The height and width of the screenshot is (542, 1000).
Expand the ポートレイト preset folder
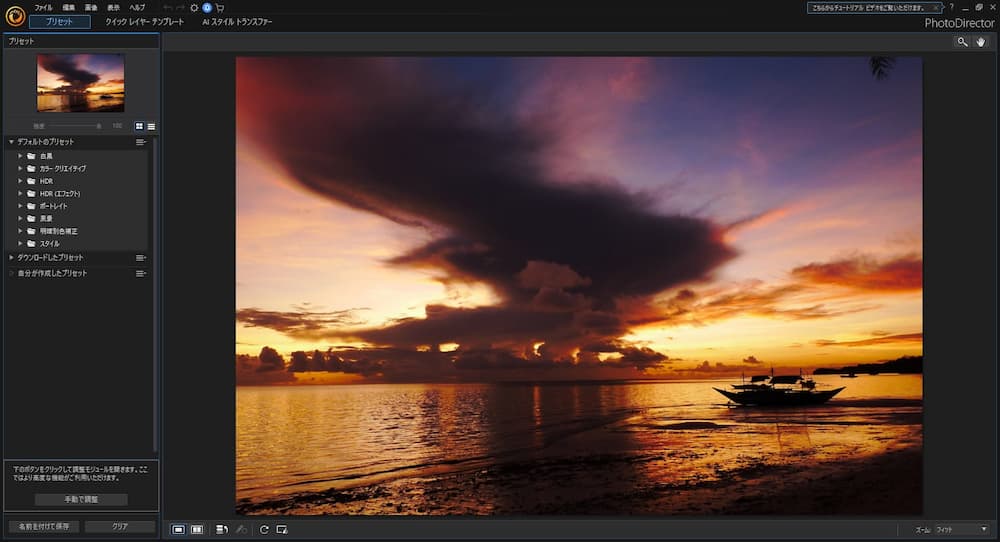point(20,206)
